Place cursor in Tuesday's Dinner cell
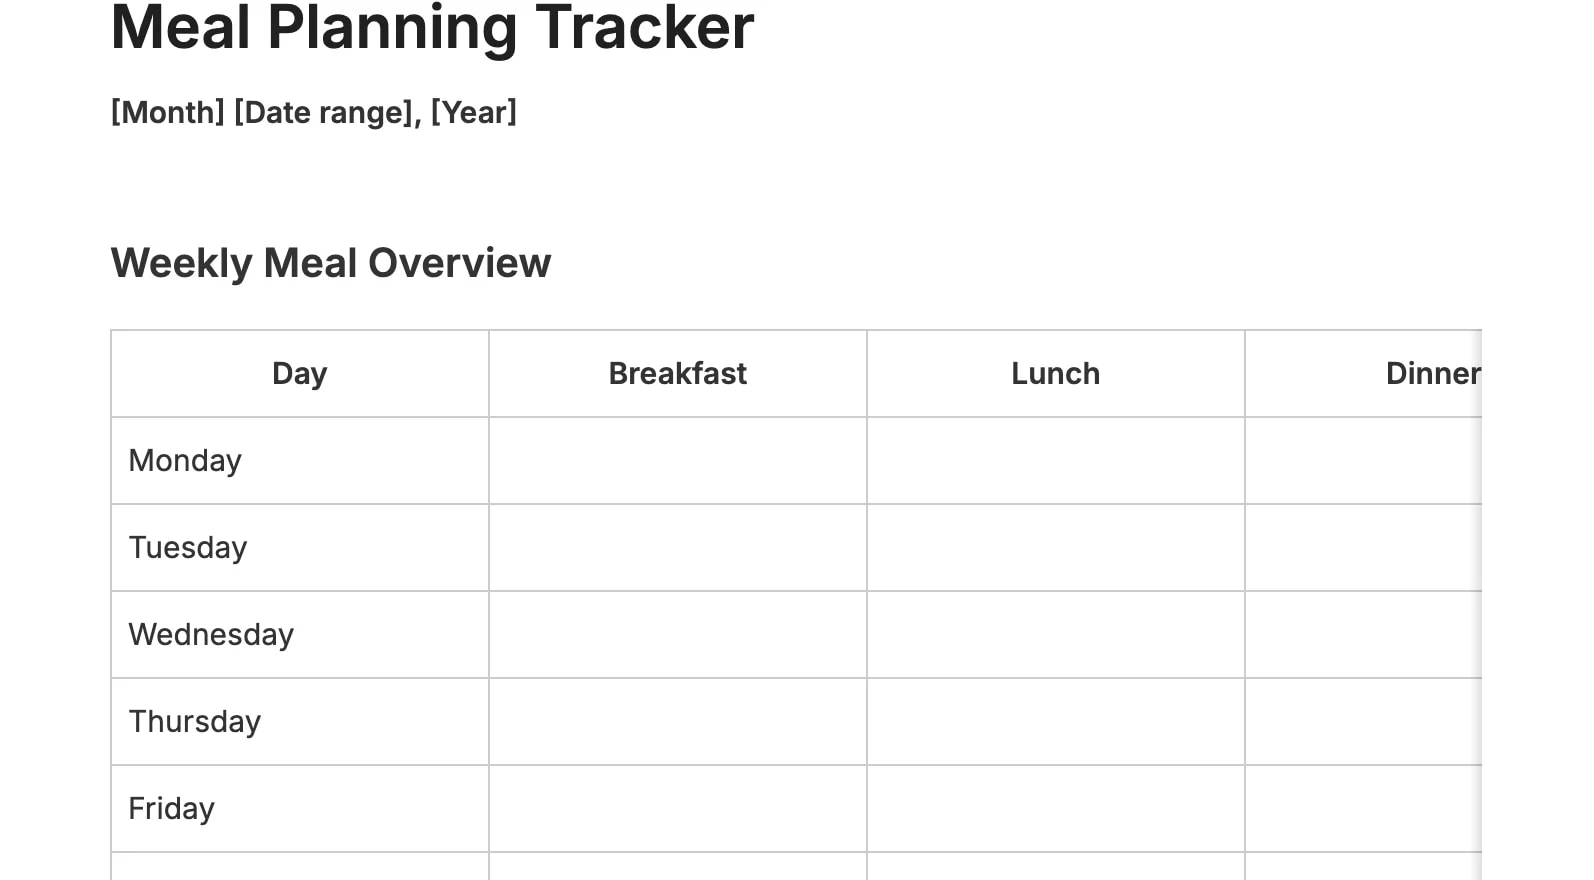This screenshot has height=880, width=1594. coord(1362,547)
